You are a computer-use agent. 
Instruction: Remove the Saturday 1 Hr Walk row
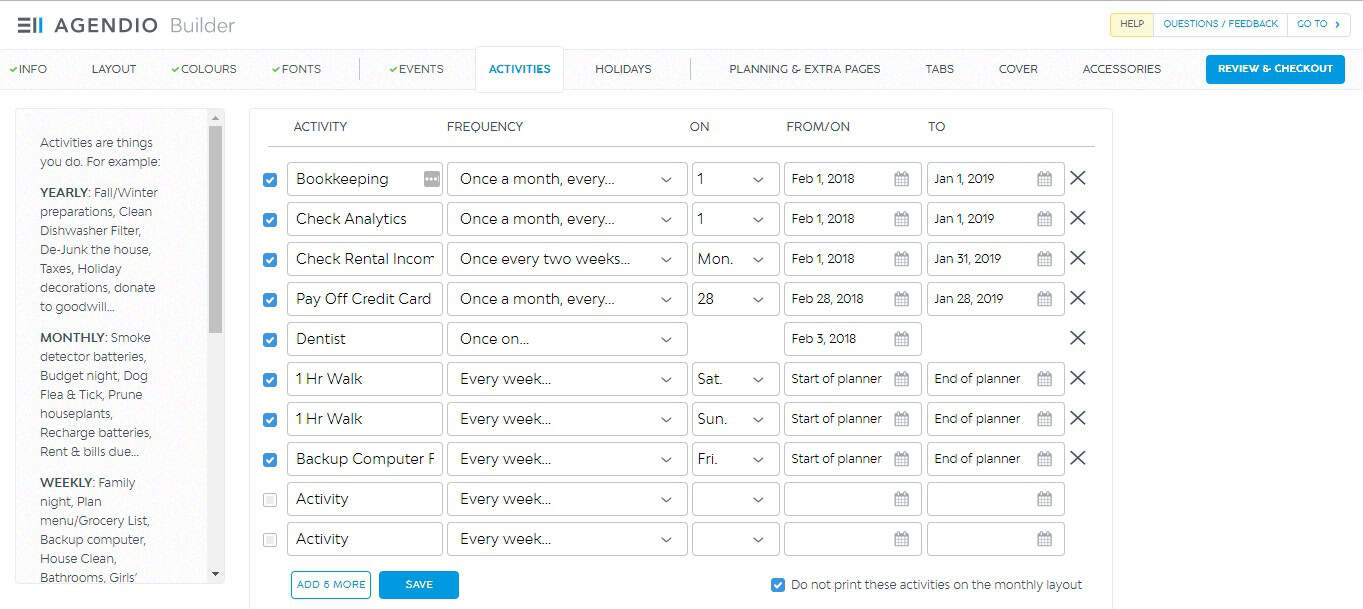(1077, 378)
